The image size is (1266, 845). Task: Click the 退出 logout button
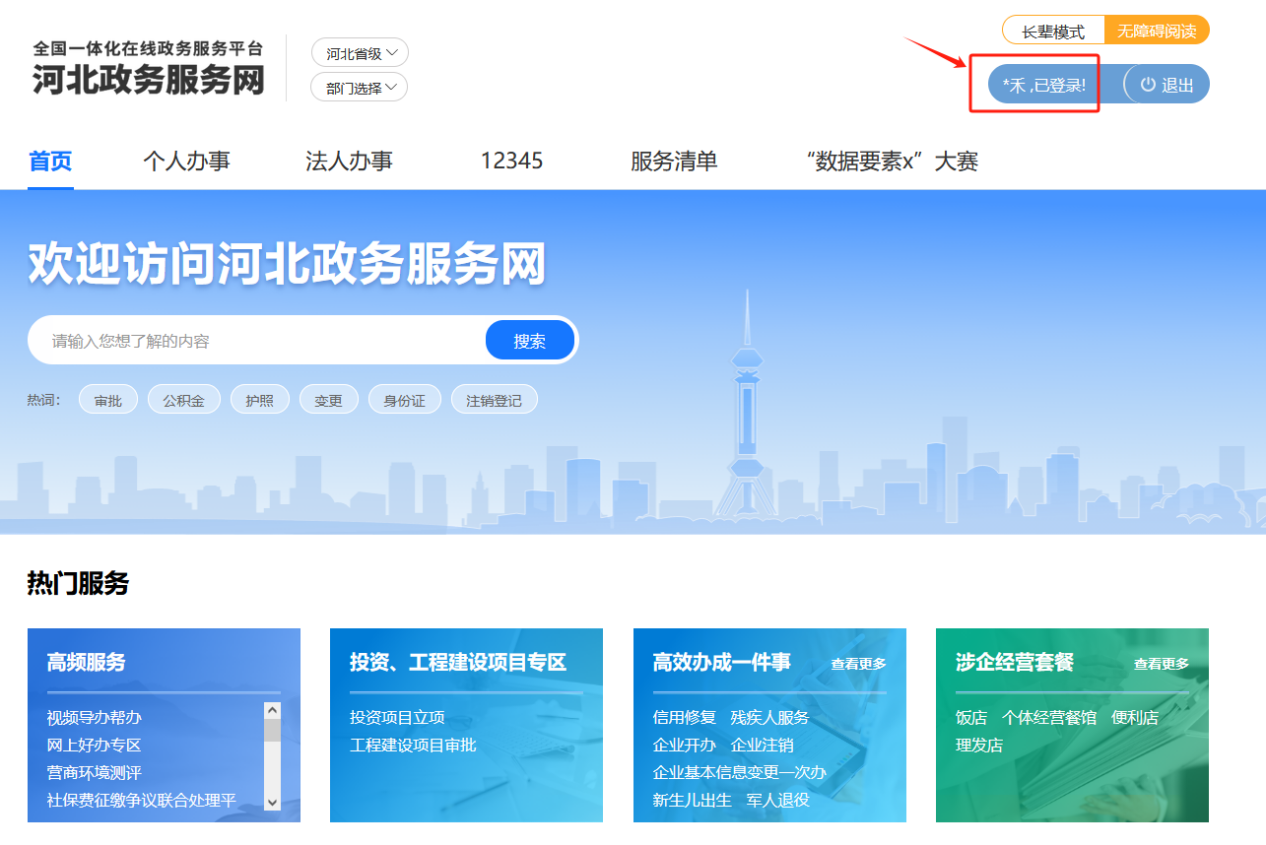click(1168, 85)
